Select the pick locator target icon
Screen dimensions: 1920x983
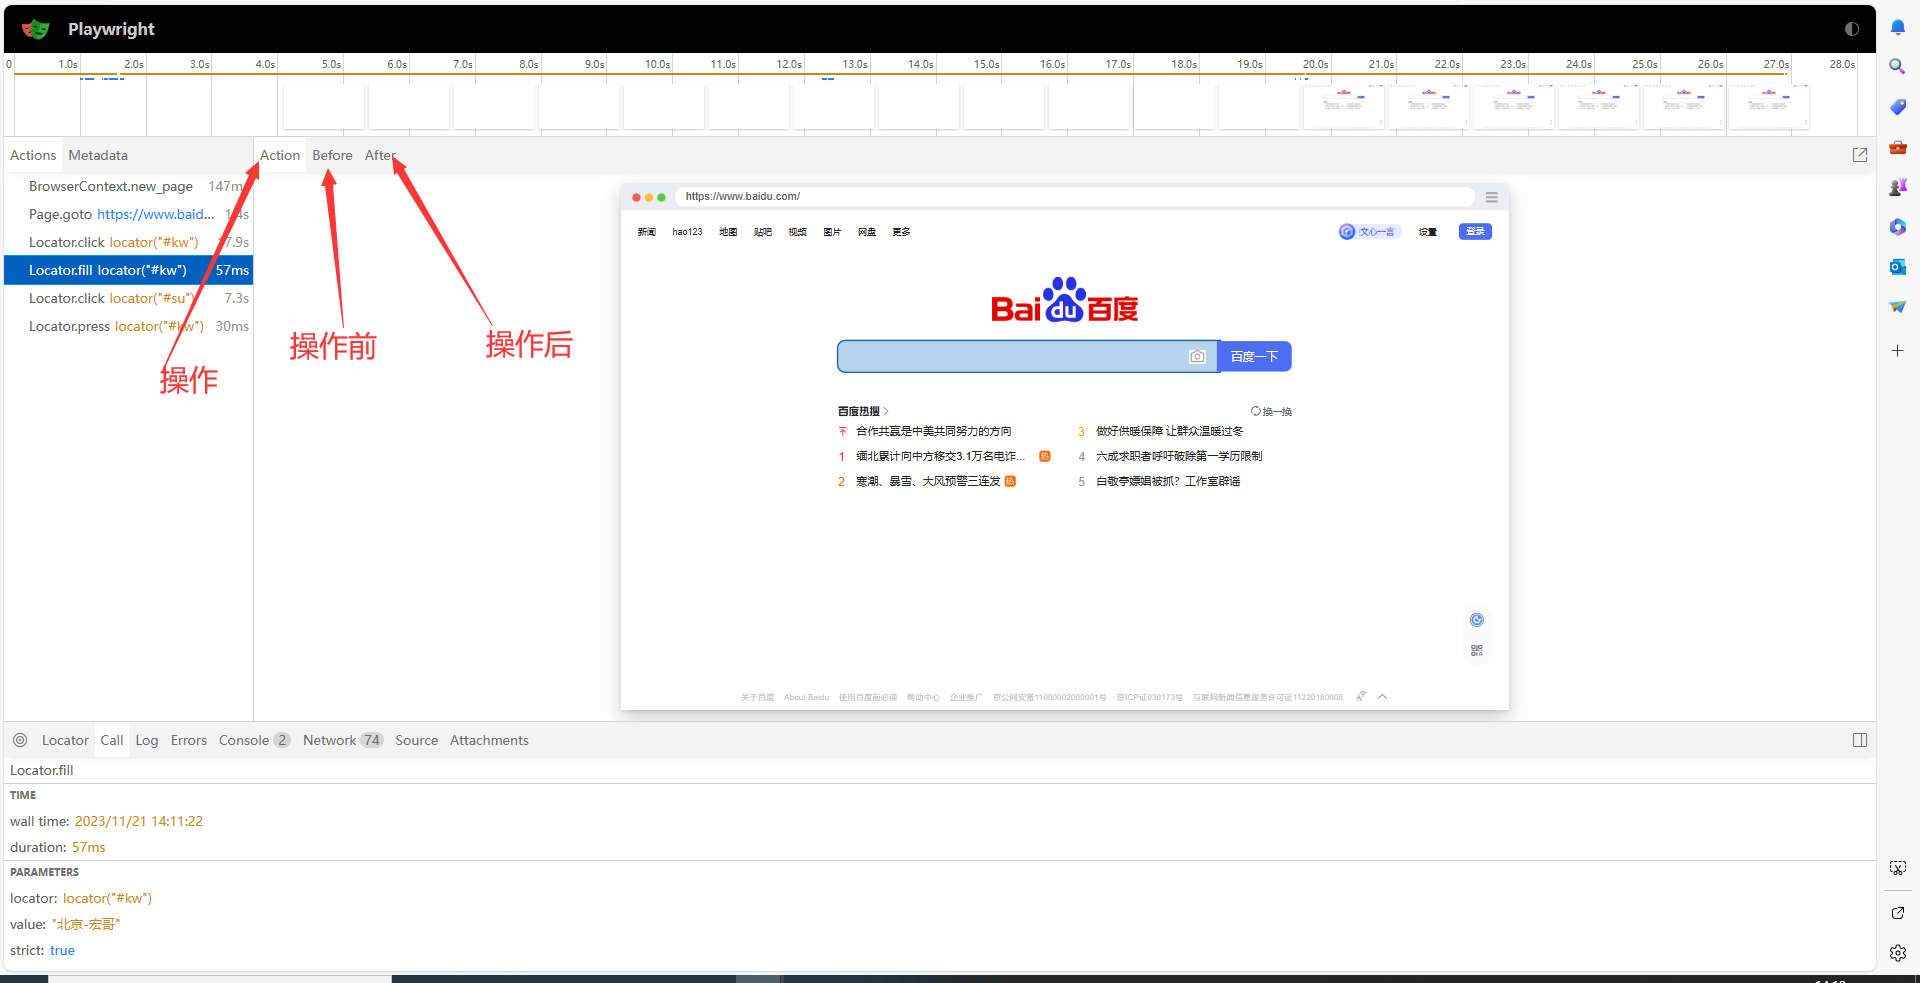(20, 740)
